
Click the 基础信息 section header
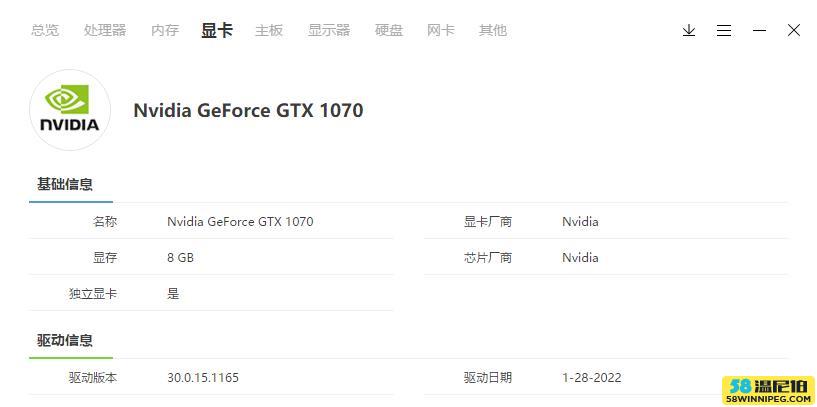coord(65,184)
